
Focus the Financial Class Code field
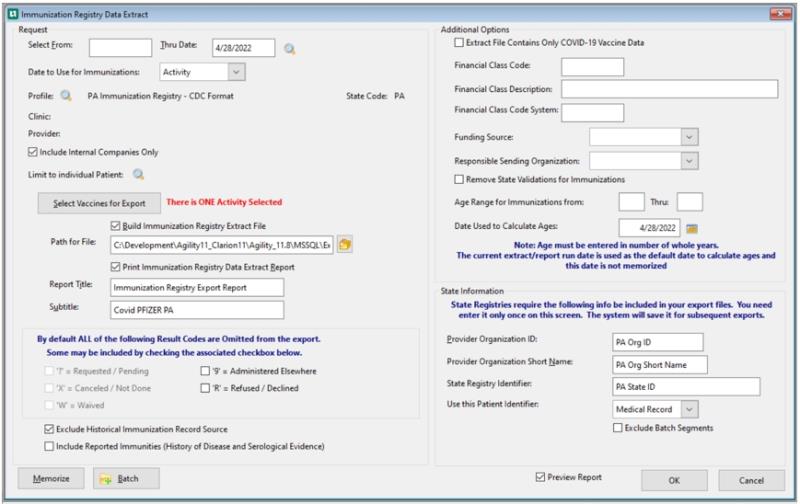pos(592,67)
